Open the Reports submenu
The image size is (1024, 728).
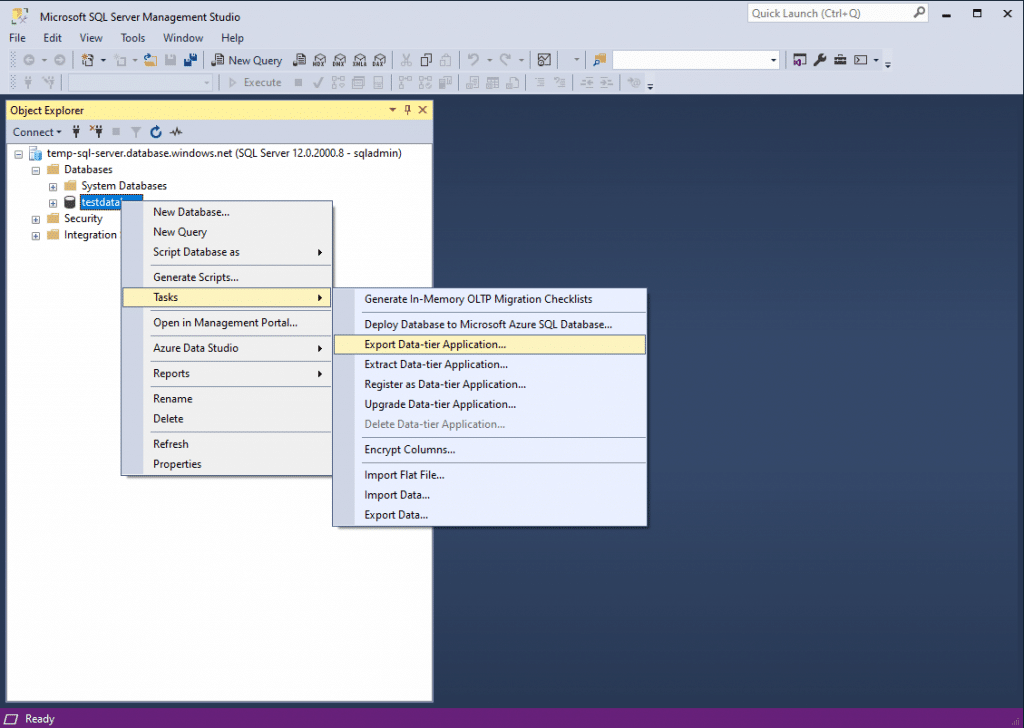click(x=227, y=373)
